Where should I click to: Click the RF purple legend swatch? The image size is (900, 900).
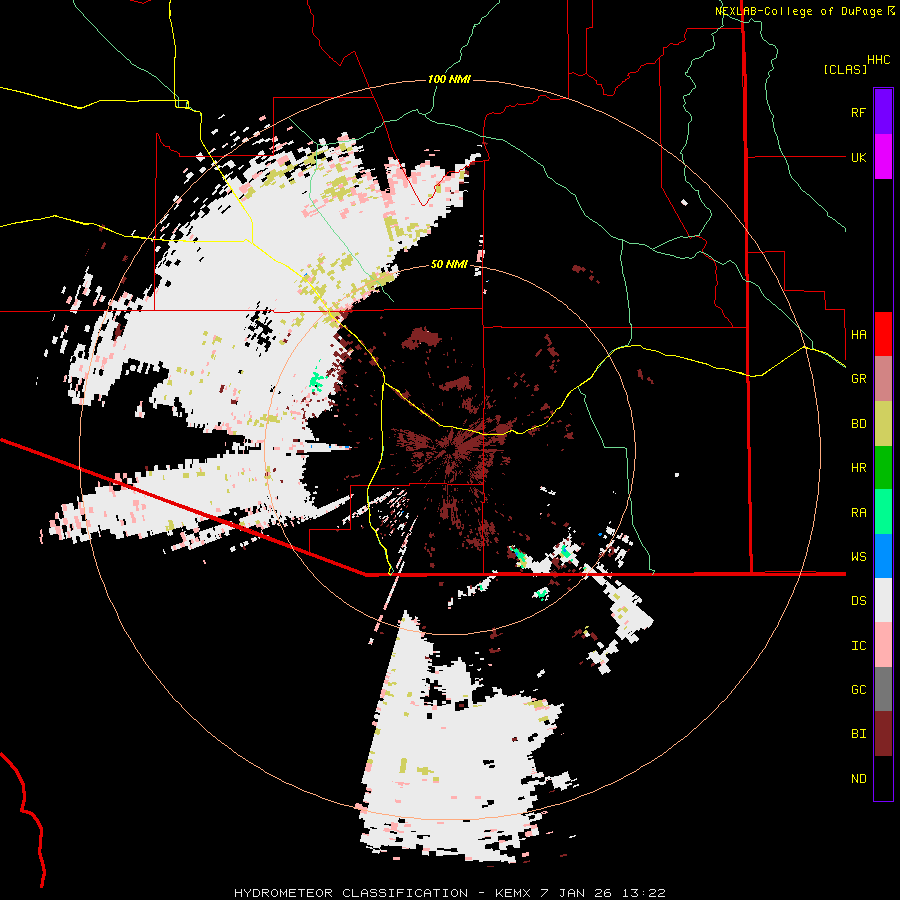point(883,112)
